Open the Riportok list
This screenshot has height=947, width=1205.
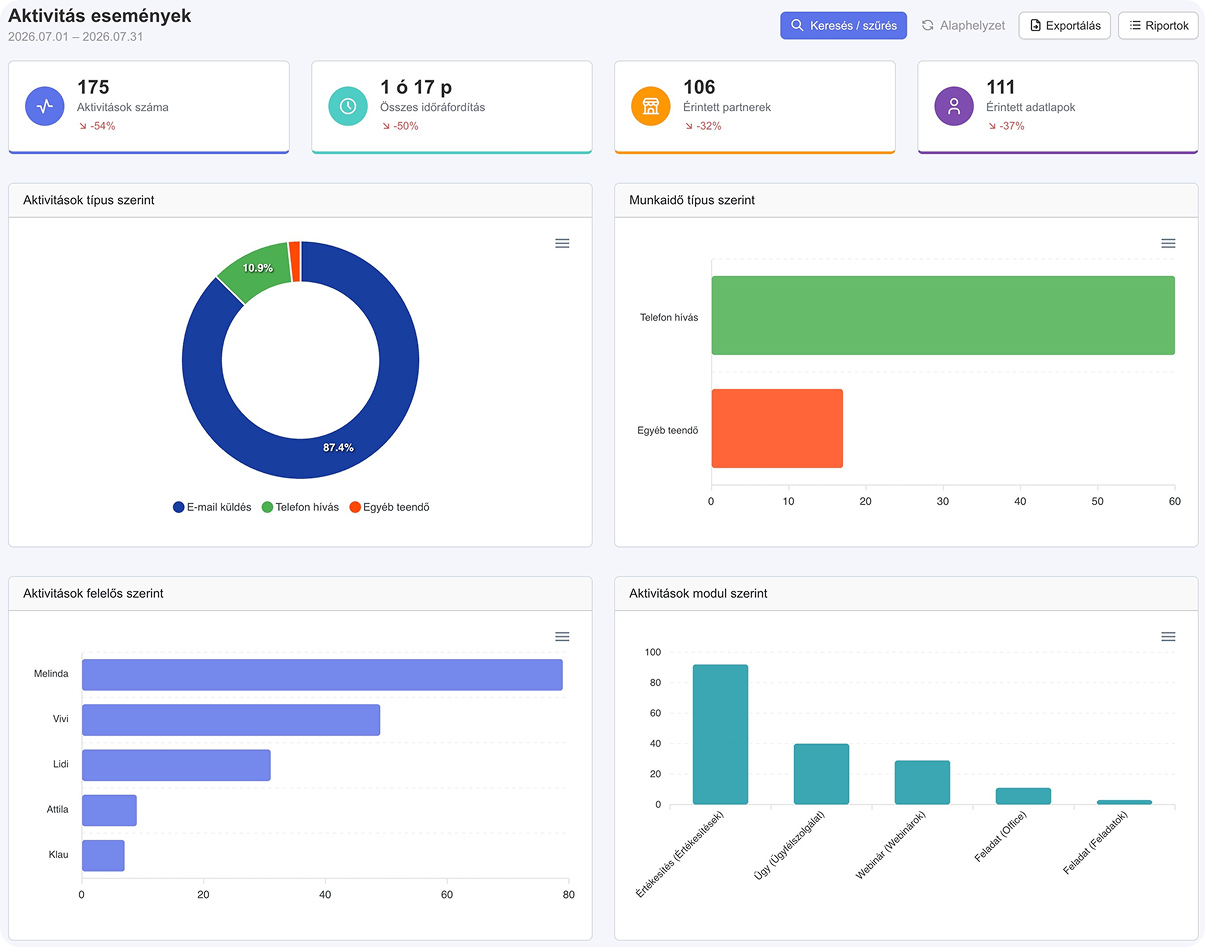(x=1158, y=25)
